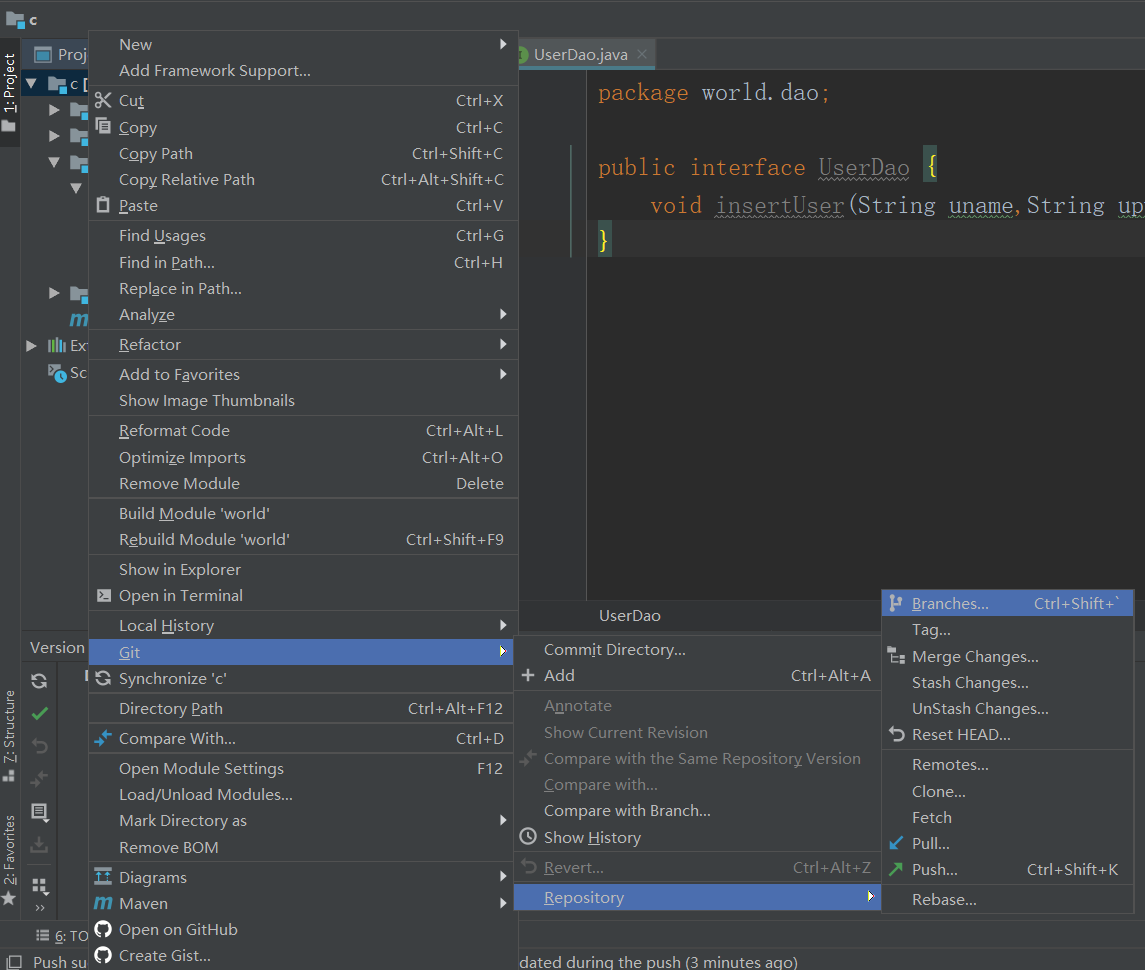Click the Branches fork icon
This screenshot has width=1145, height=970.
click(x=896, y=603)
